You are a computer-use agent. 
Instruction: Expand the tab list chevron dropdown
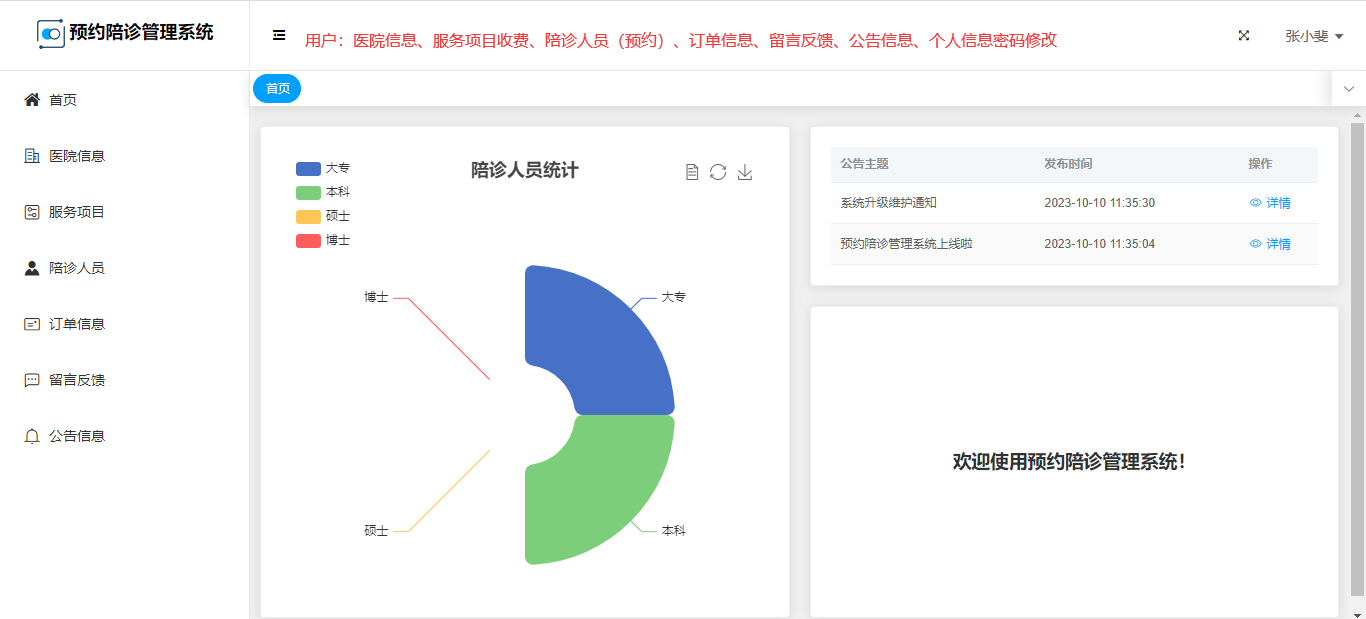1349,89
